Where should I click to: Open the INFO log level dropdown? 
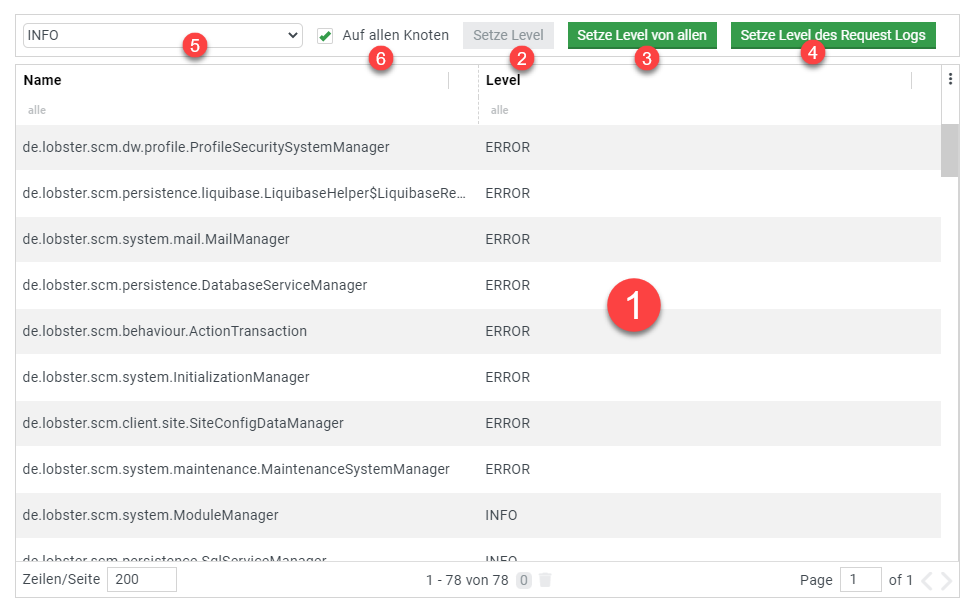[162, 36]
